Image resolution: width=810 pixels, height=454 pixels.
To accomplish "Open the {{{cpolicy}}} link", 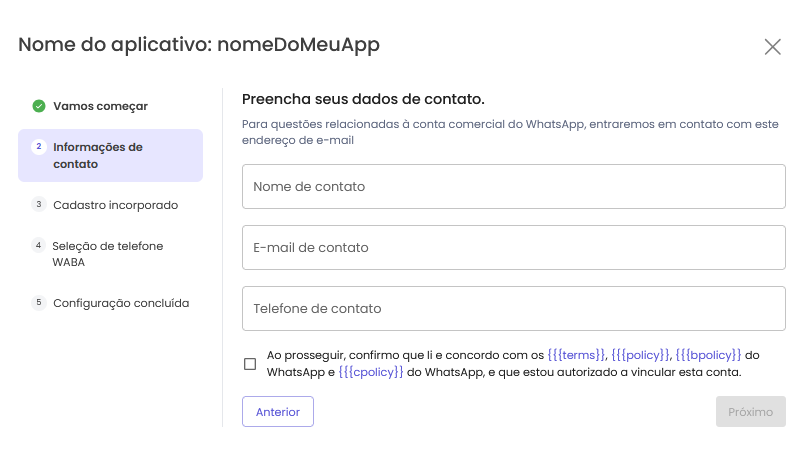I will 370,372.
